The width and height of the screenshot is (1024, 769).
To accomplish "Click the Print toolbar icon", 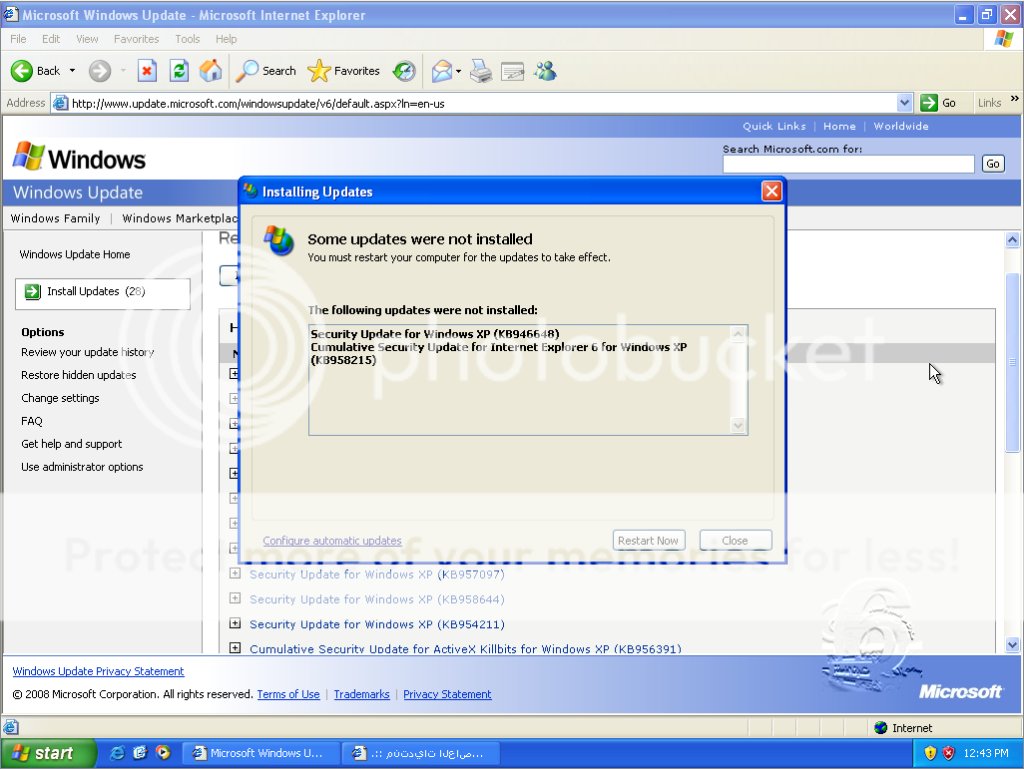I will click(x=481, y=71).
